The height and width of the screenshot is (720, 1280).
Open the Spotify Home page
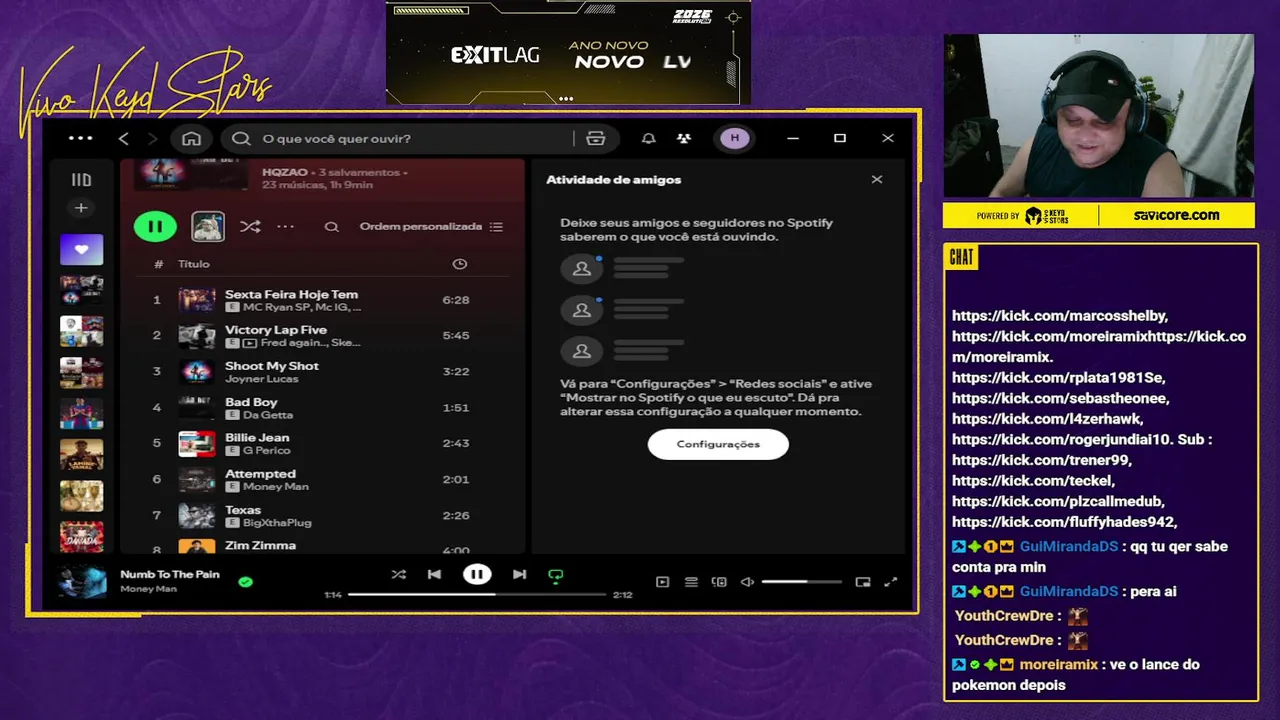(x=192, y=139)
